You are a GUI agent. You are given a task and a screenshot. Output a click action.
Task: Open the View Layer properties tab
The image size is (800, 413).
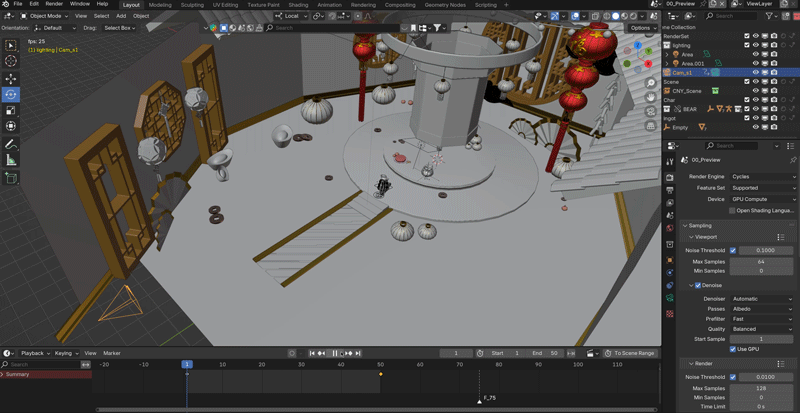click(670, 203)
